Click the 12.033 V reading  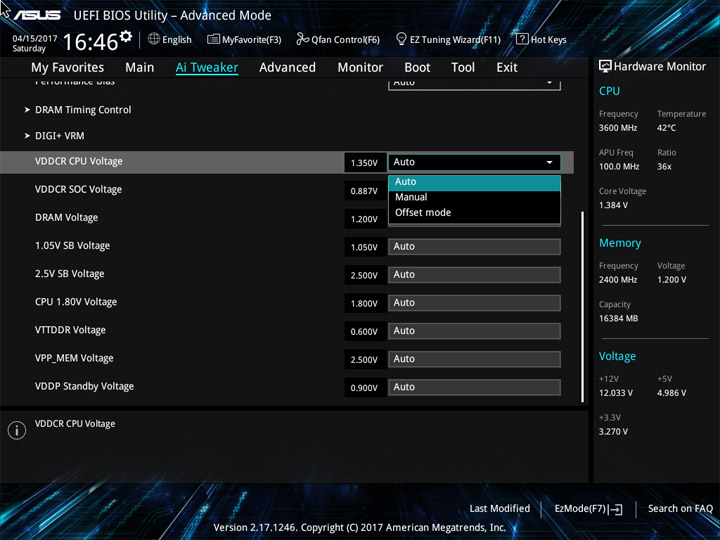(615, 393)
